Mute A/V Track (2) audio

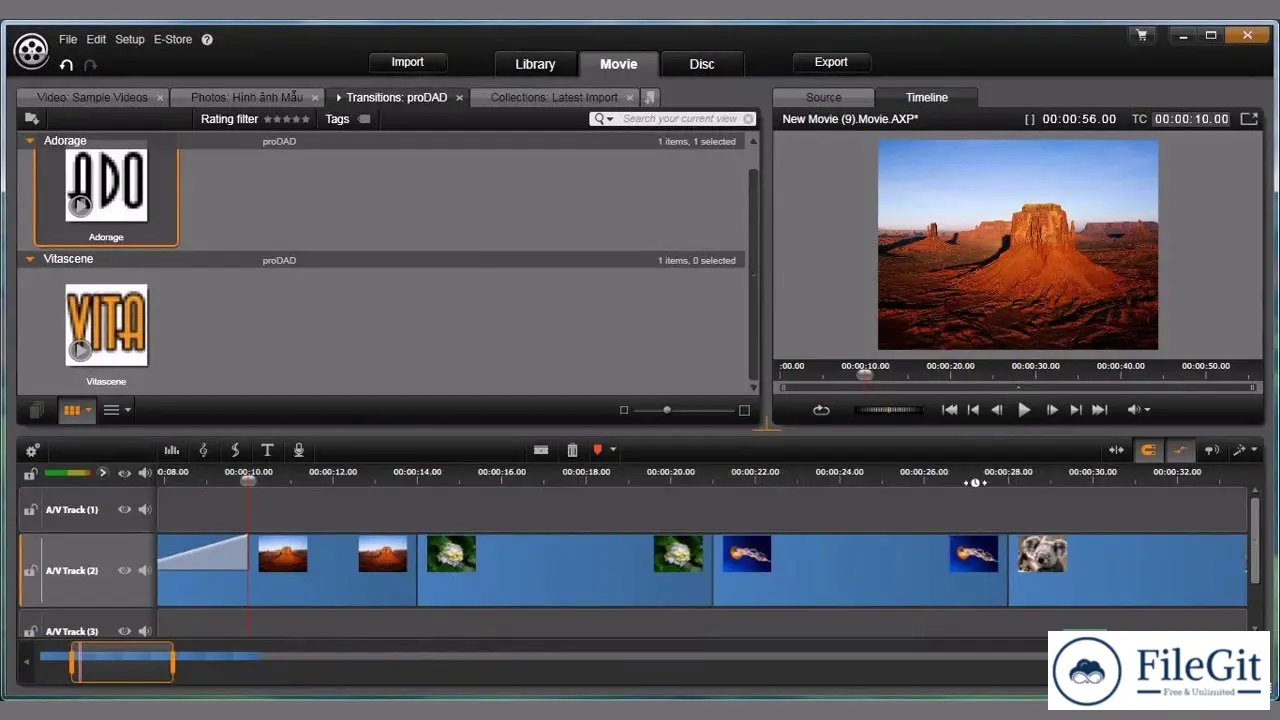[x=145, y=570]
